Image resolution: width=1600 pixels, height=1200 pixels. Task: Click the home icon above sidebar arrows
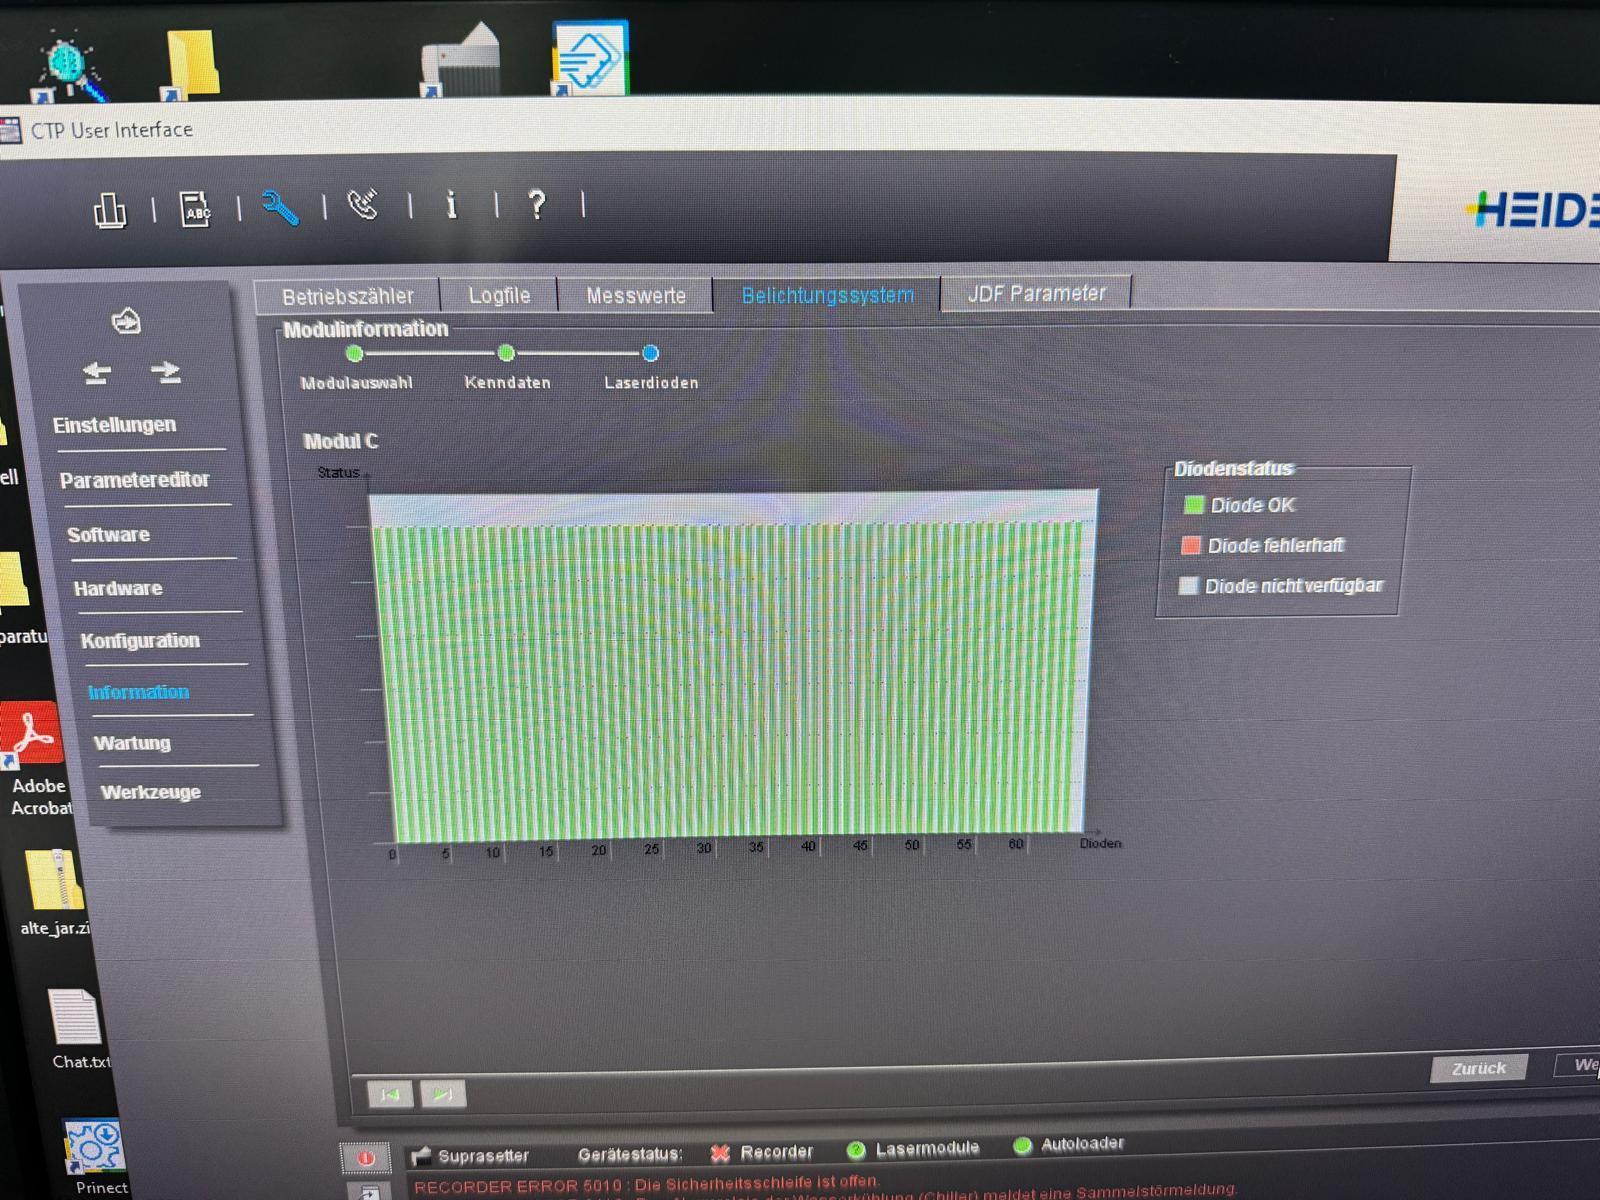pos(126,321)
